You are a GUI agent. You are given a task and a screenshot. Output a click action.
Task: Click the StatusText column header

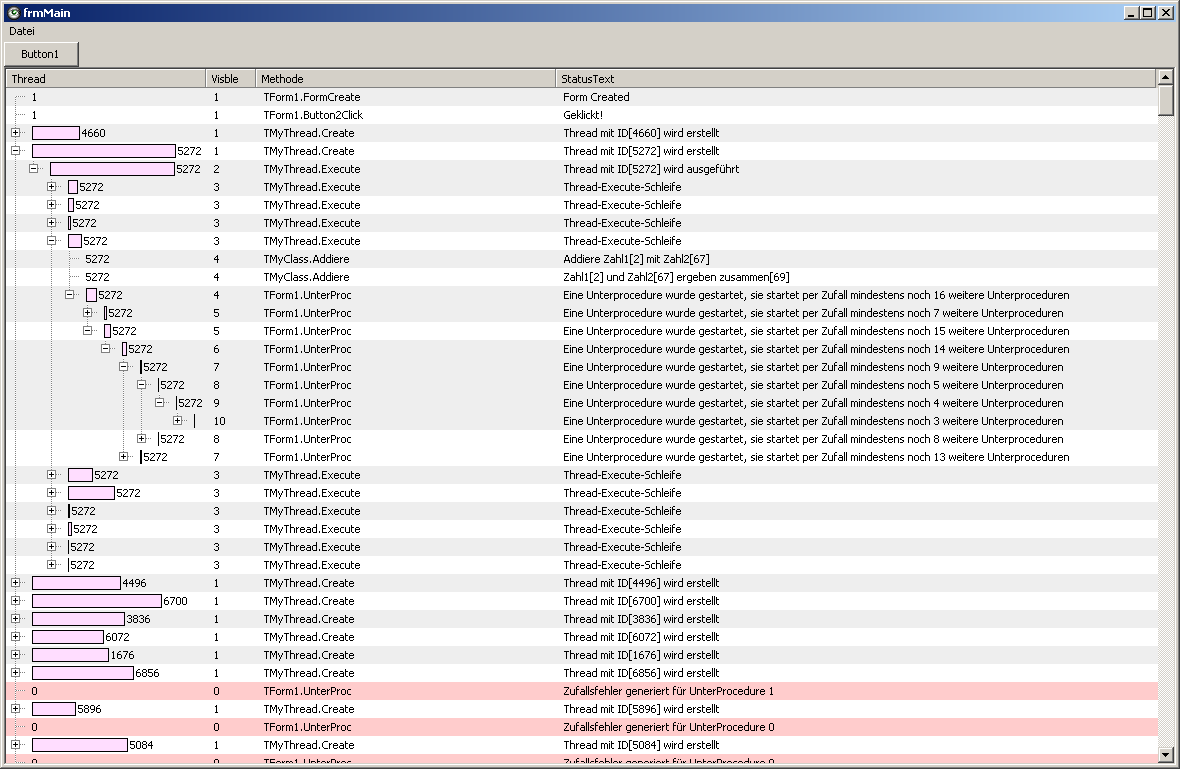click(x=855, y=78)
